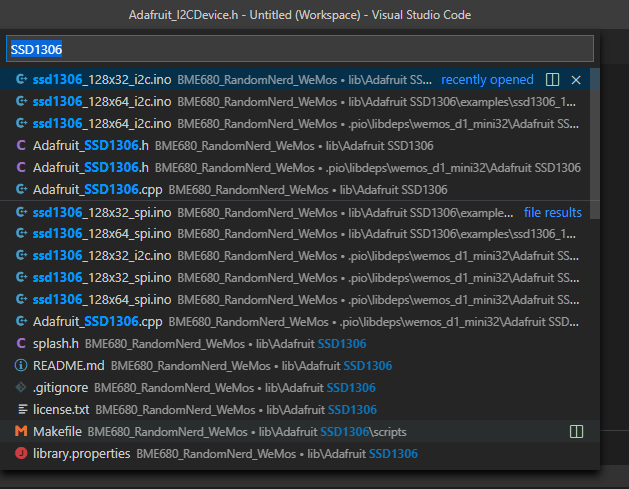Open recent ssd1306_128x64_i2c.ino under .pio\libdeps

tap(295, 124)
